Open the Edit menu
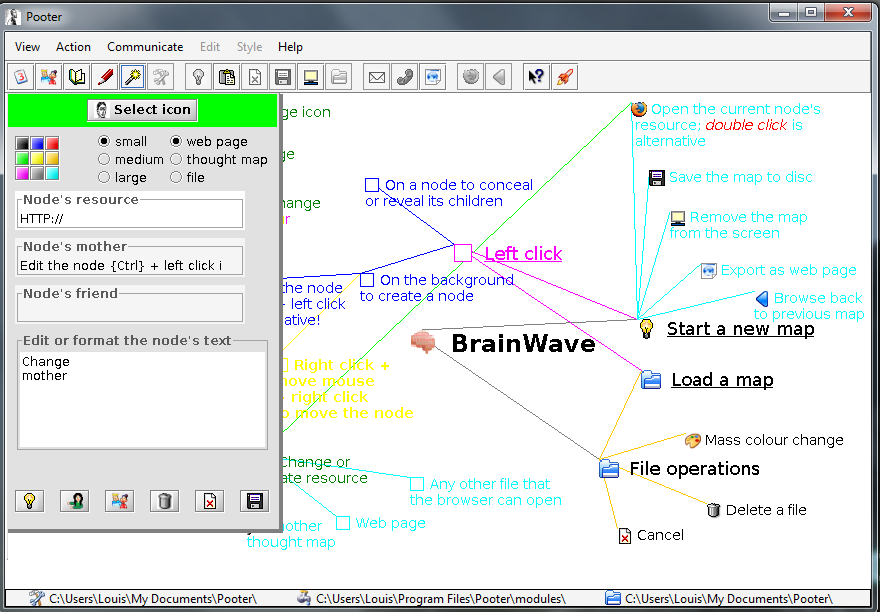Screen dimensions: 880x612 coord(210,47)
